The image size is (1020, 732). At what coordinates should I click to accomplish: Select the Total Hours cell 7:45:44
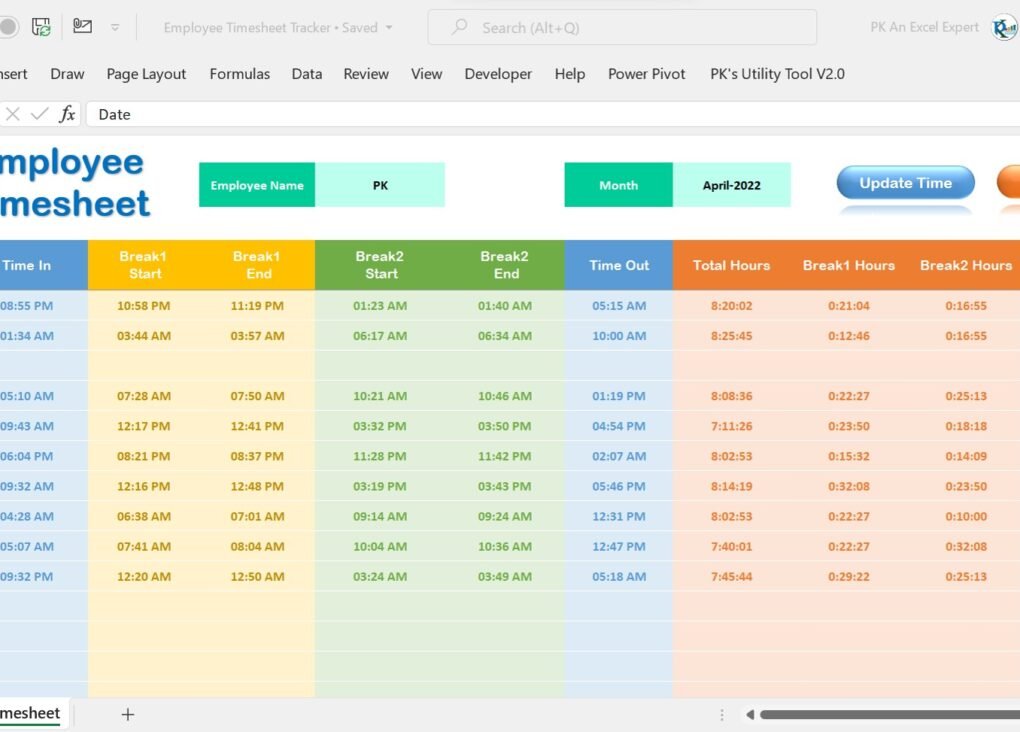(x=731, y=576)
